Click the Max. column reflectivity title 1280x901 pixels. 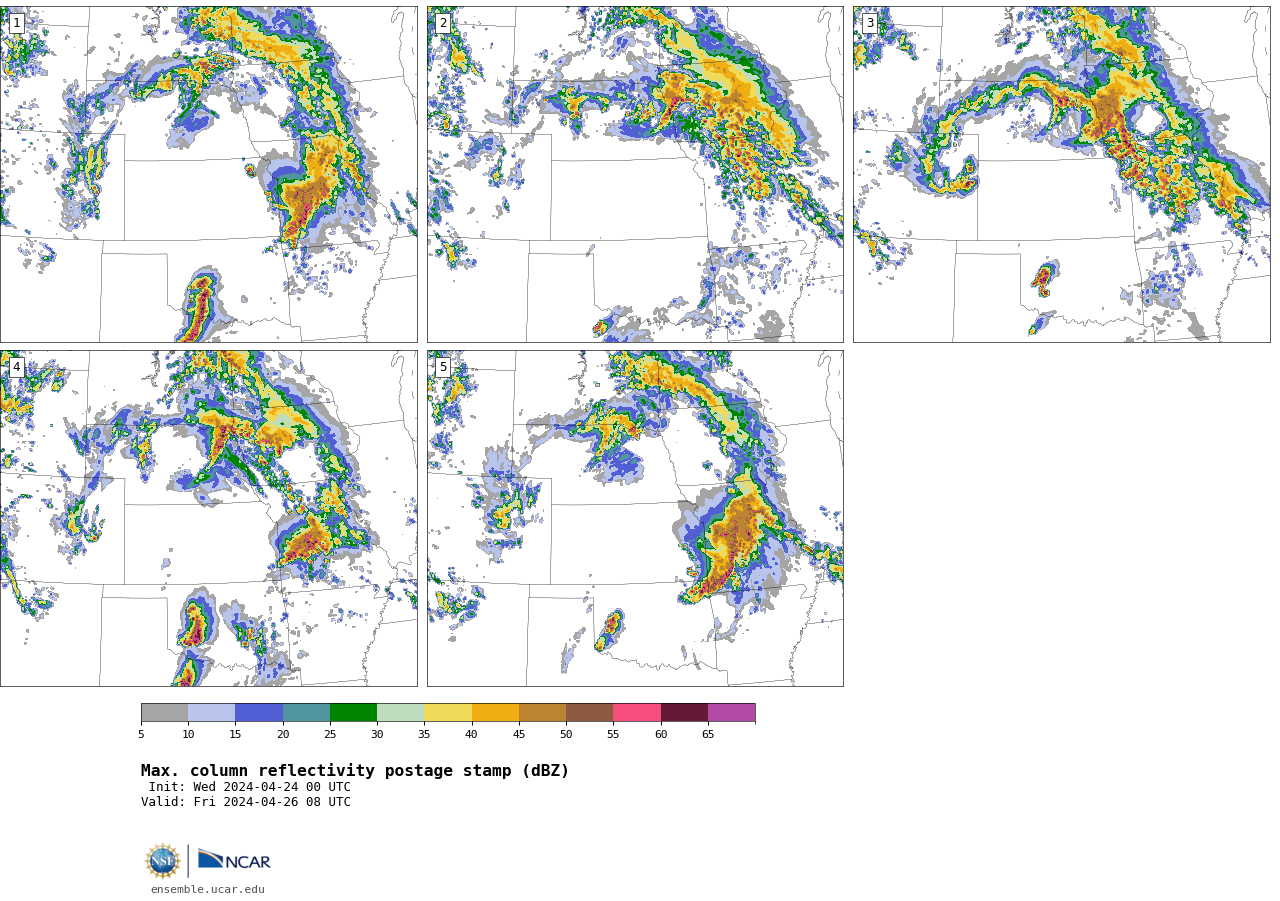coord(355,771)
